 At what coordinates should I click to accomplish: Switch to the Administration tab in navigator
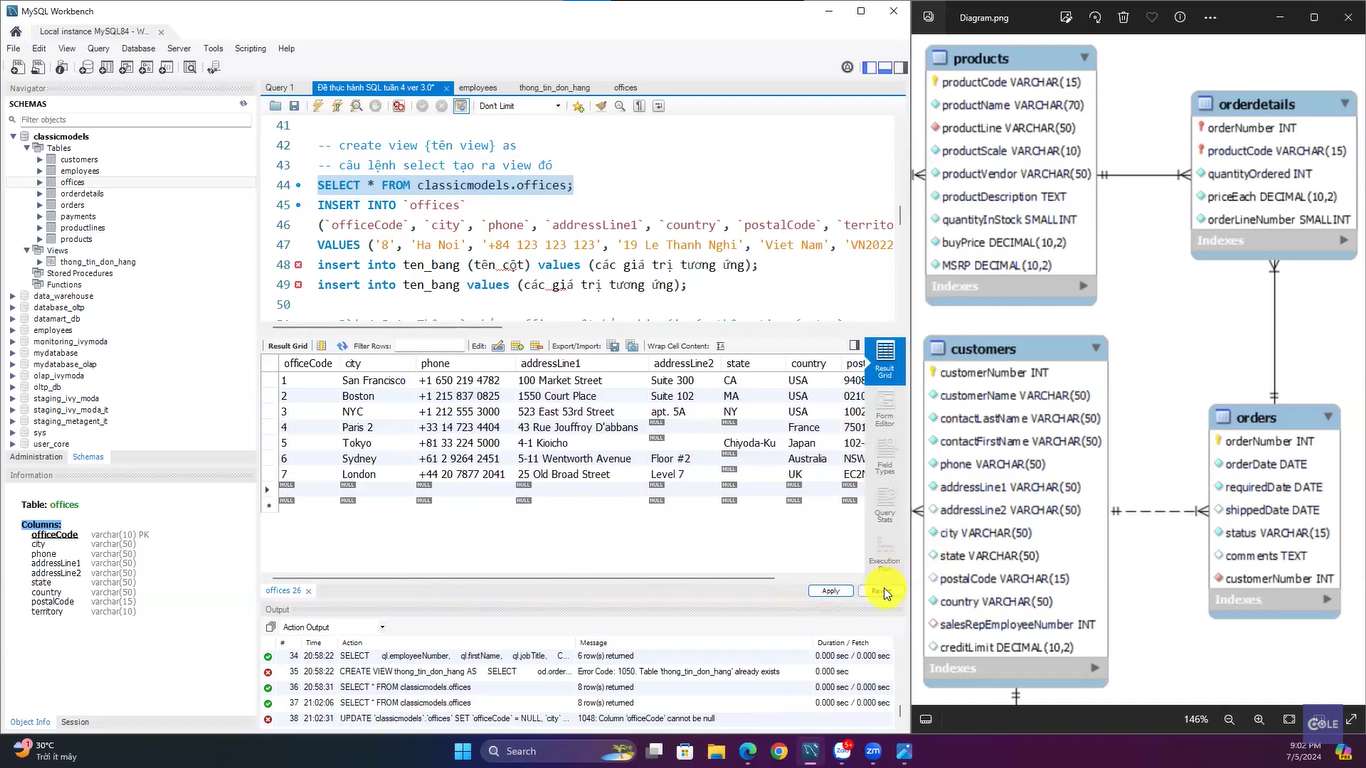coord(36,457)
